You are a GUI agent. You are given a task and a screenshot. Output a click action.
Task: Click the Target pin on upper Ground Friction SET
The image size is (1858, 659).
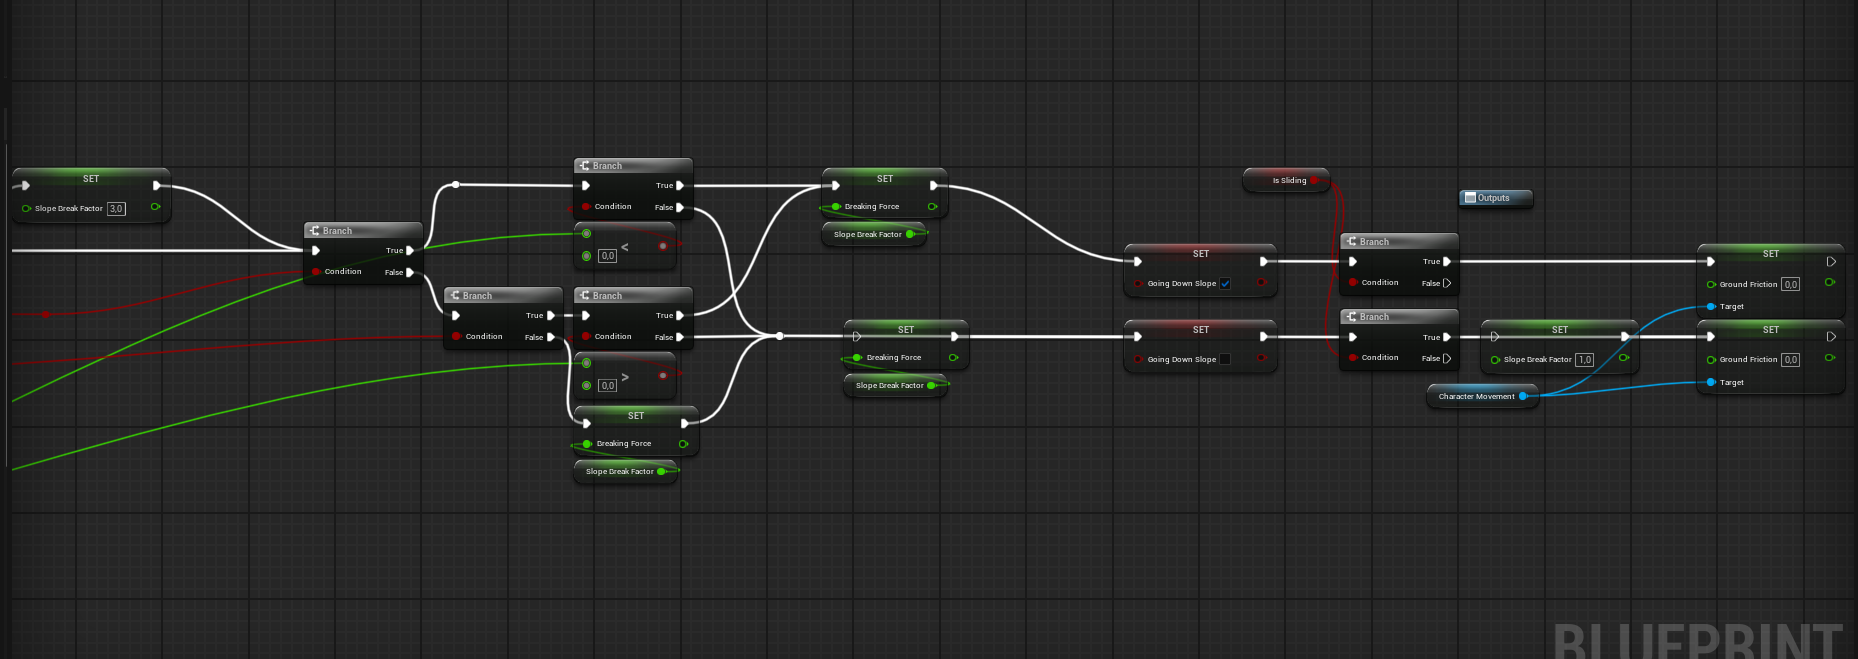[1712, 307]
